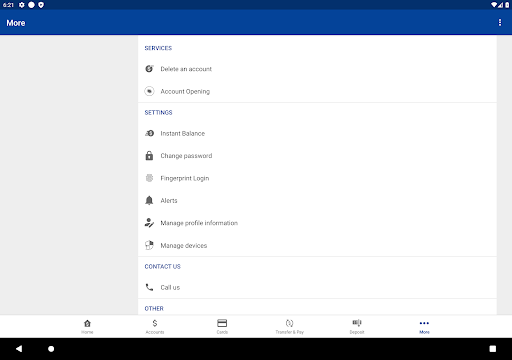Tap the Fingerprint Login icon

(149, 178)
